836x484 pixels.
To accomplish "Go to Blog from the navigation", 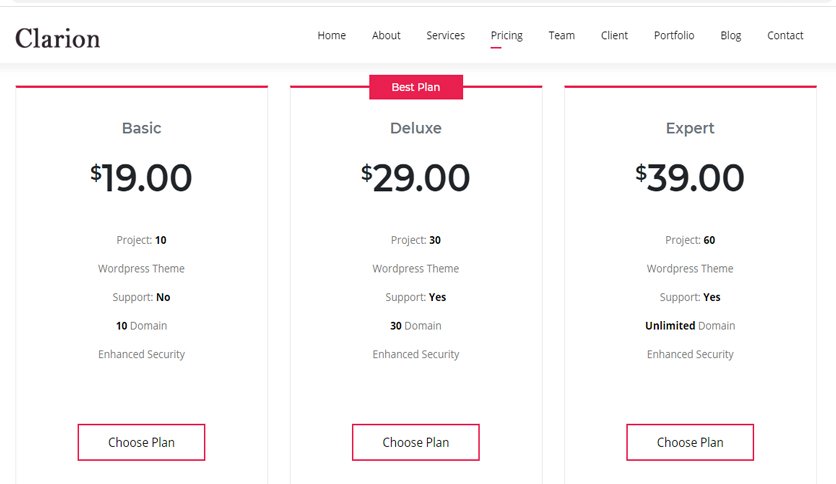I will click(x=730, y=35).
